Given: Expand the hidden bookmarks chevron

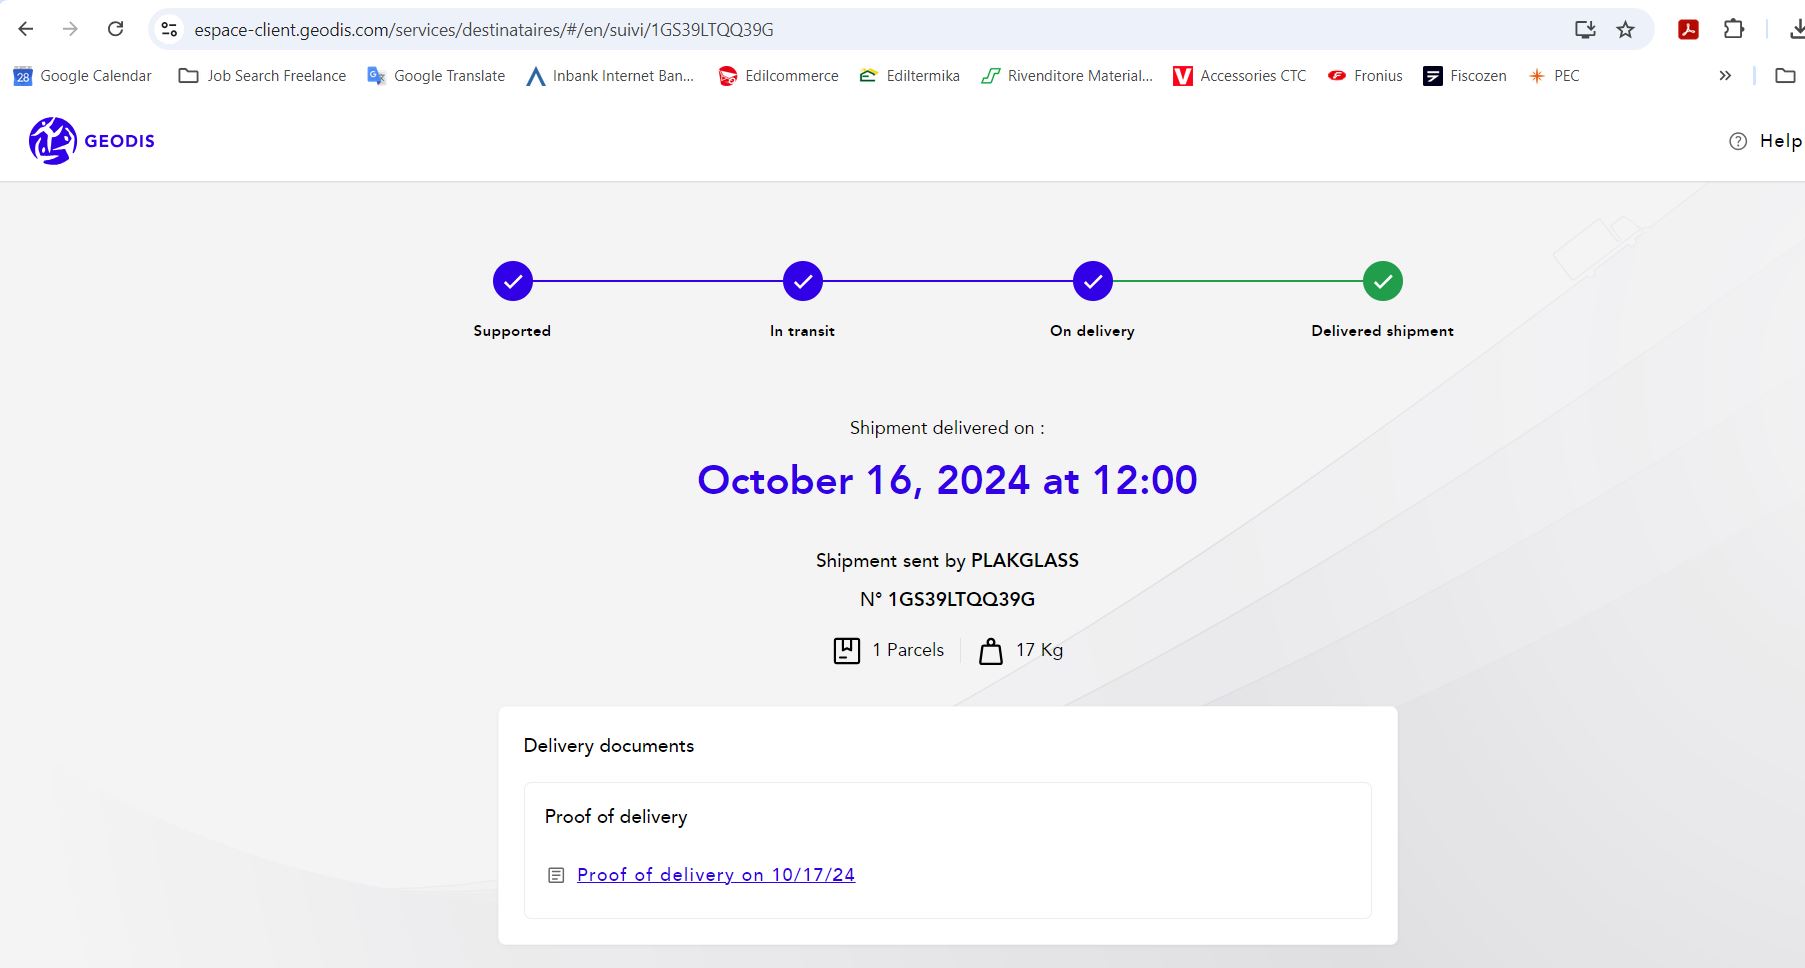Looking at the screenshot, I should pos(1725,76).
